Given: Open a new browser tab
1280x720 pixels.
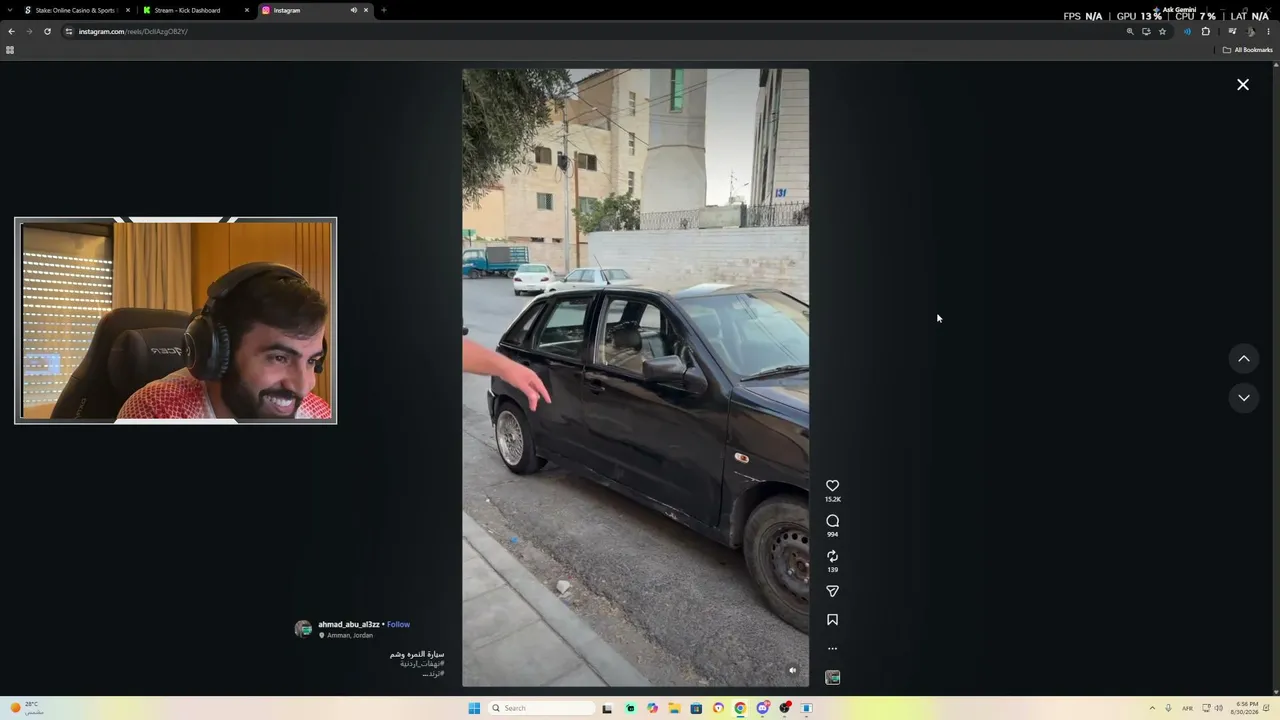Looking at the screenshot, I should click(x=384, y=10).
